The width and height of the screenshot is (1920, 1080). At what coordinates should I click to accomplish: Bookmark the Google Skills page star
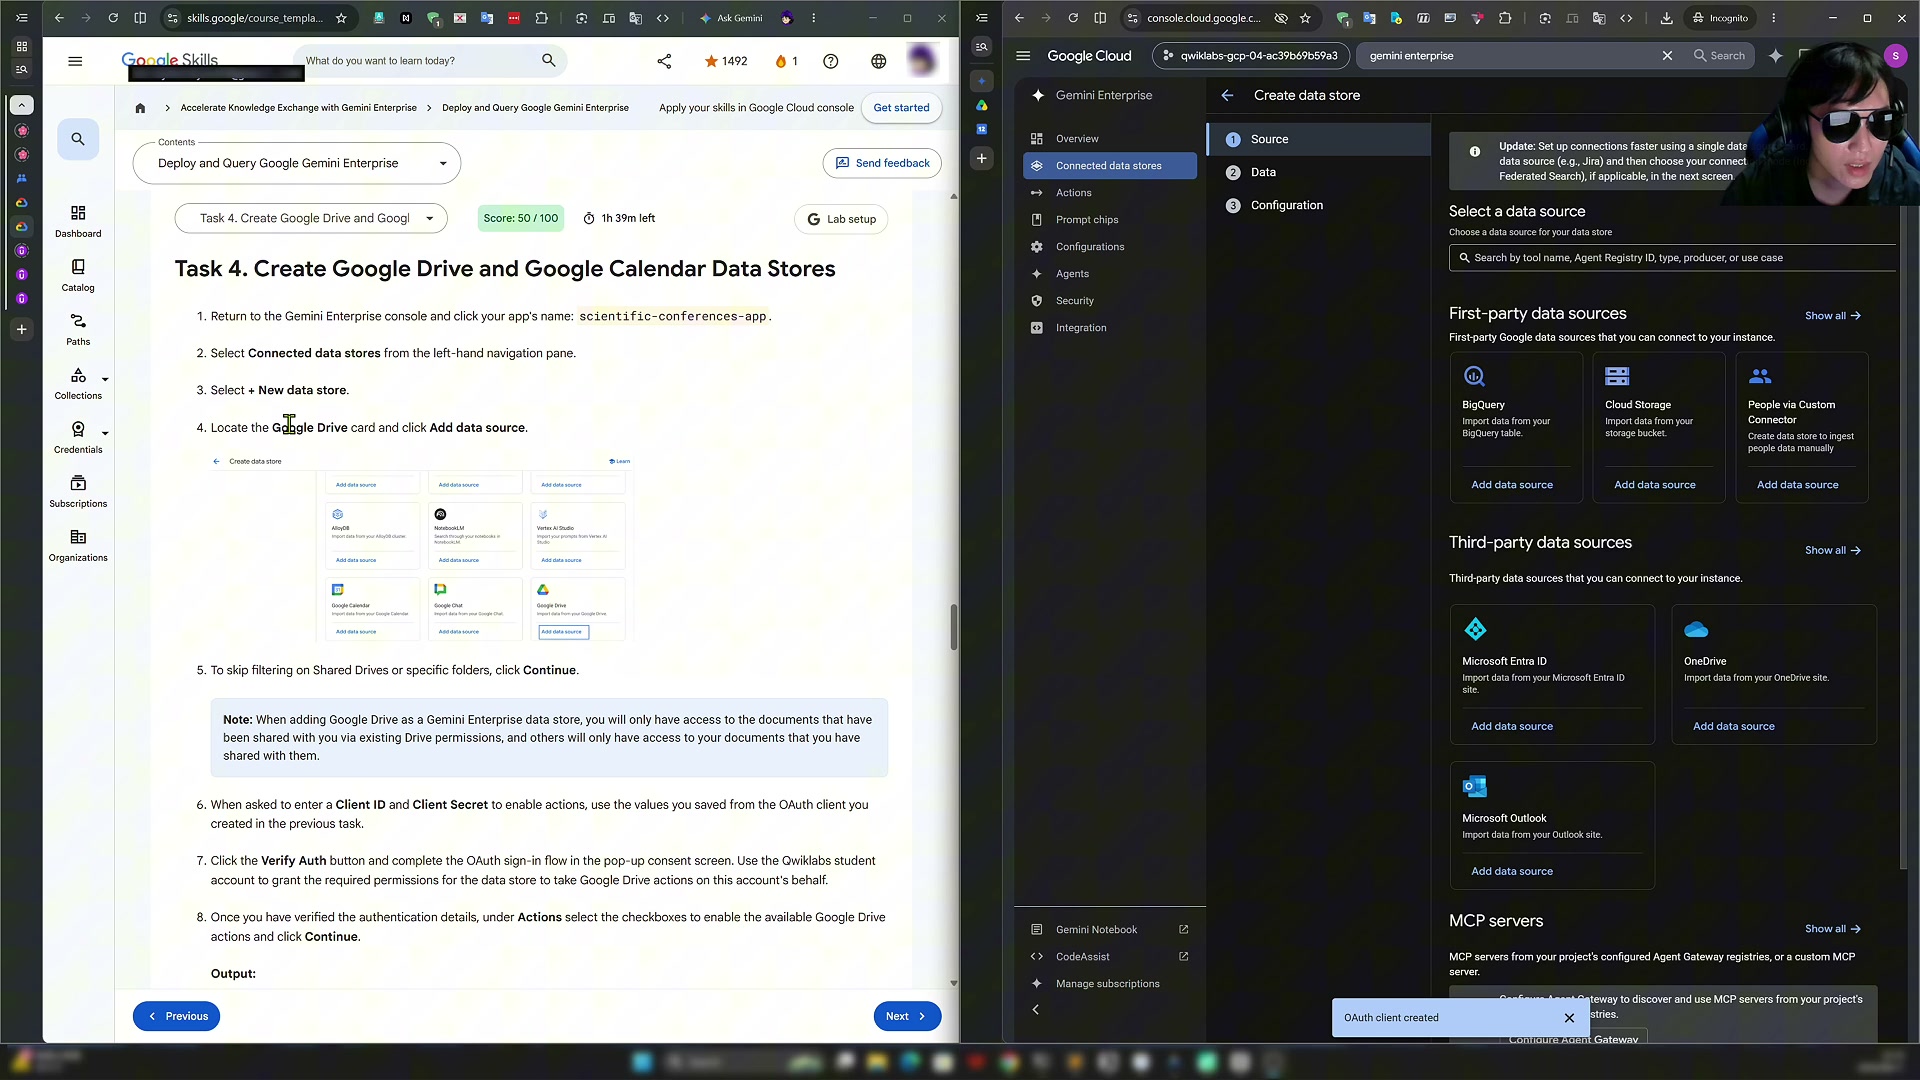(x=341, y=18)
